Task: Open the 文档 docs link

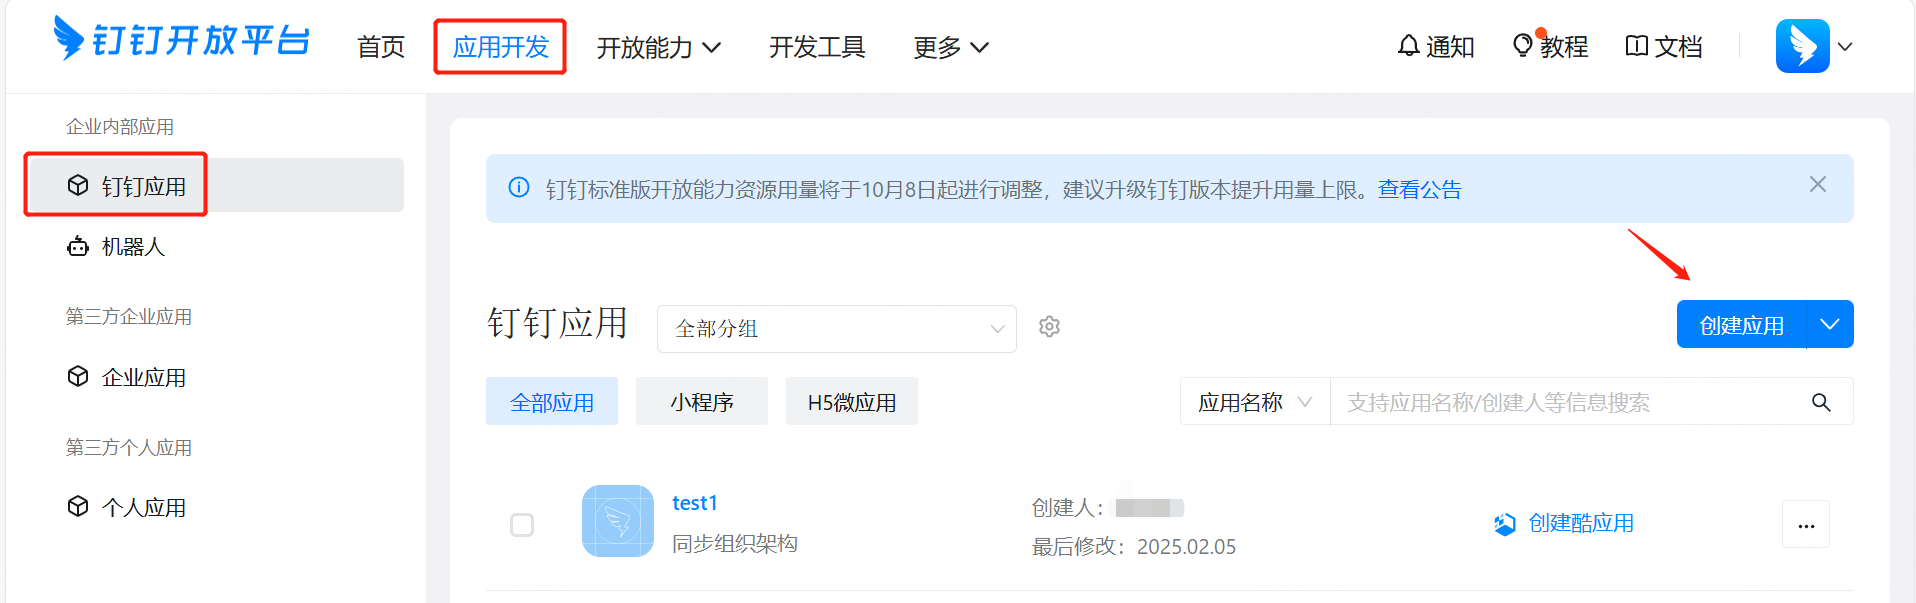Action: pos(1678,47)
